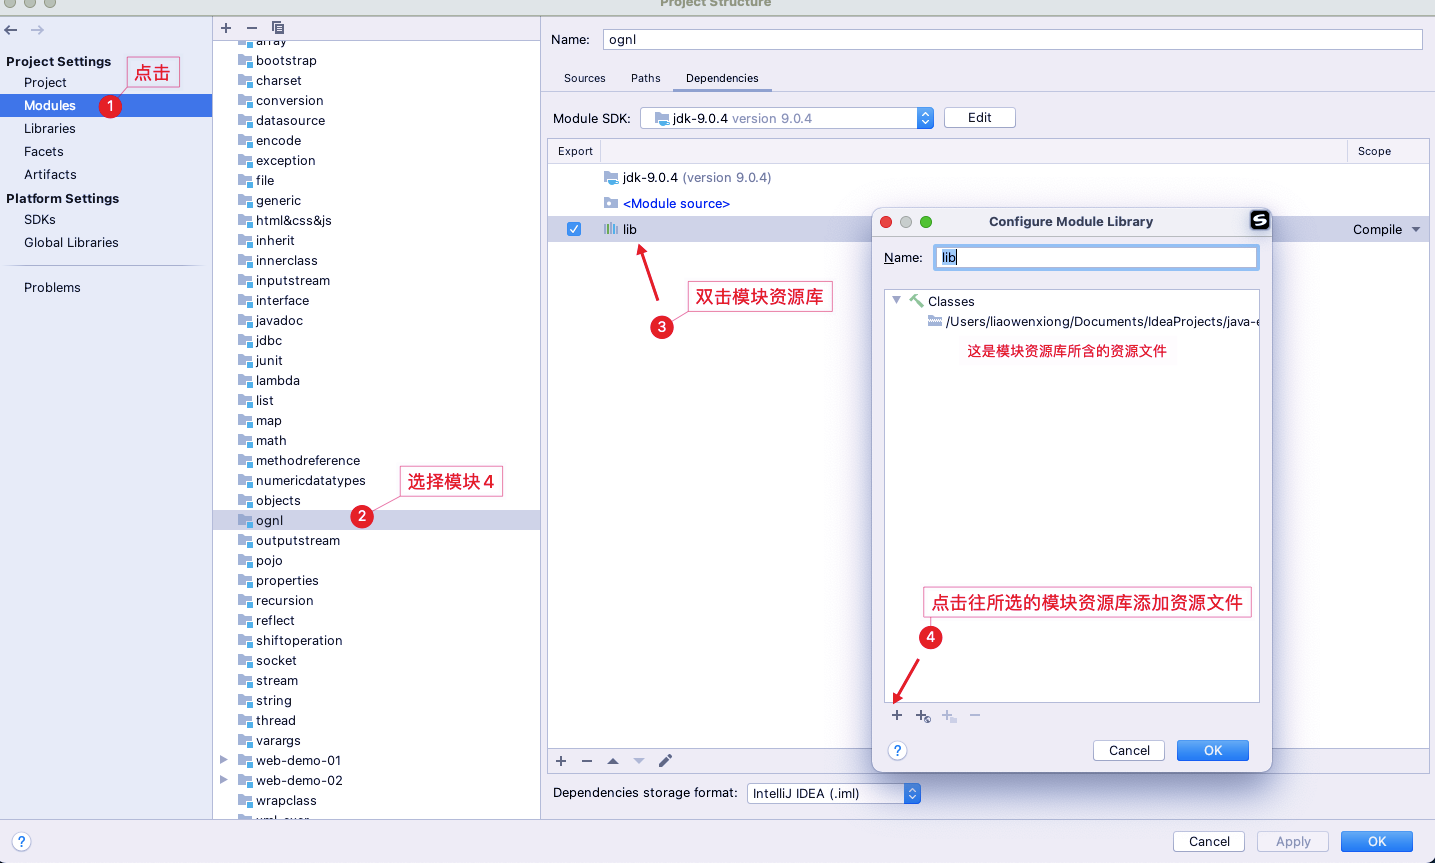The height and width of the screenshot is (863, 1435).
Task: Open the Compile scope dropdown for lib
Action: point(1416,230)
